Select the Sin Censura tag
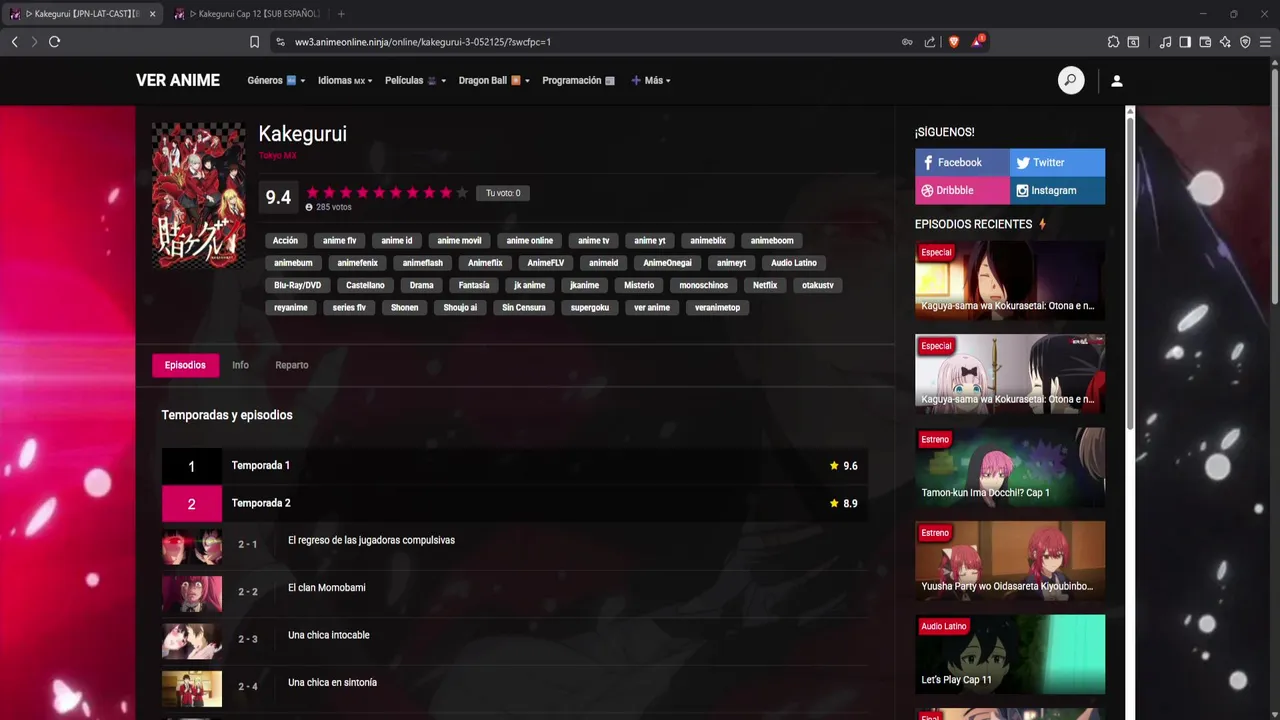This screenshot has width=1280, height=720. point(524,308)
